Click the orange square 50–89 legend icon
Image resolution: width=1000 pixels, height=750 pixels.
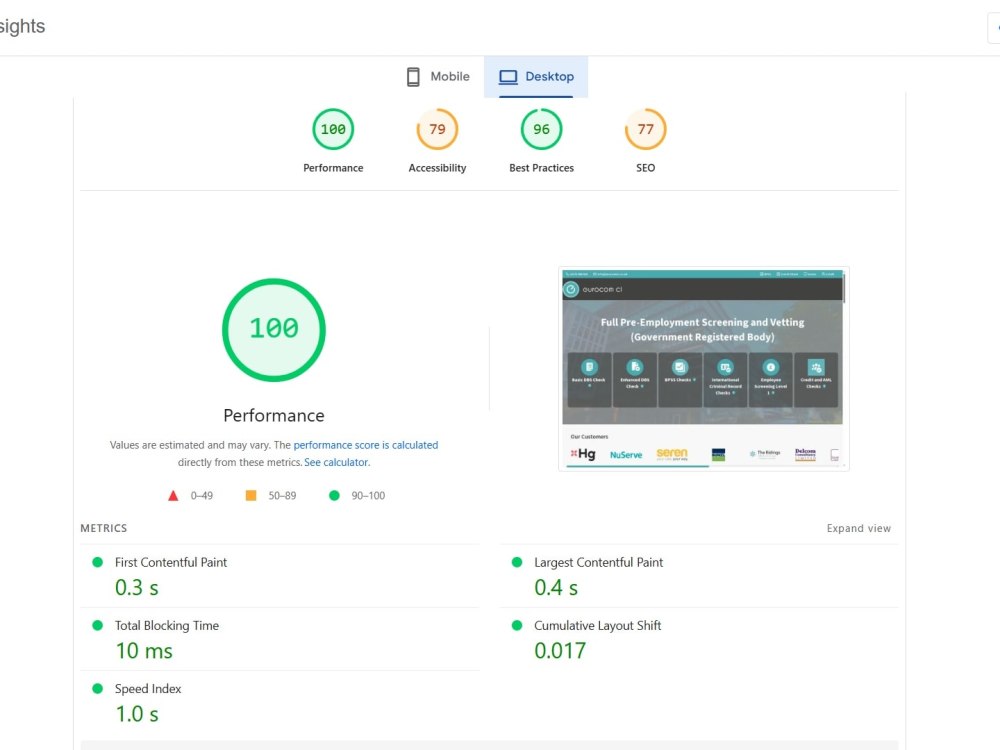pos(251,496)
